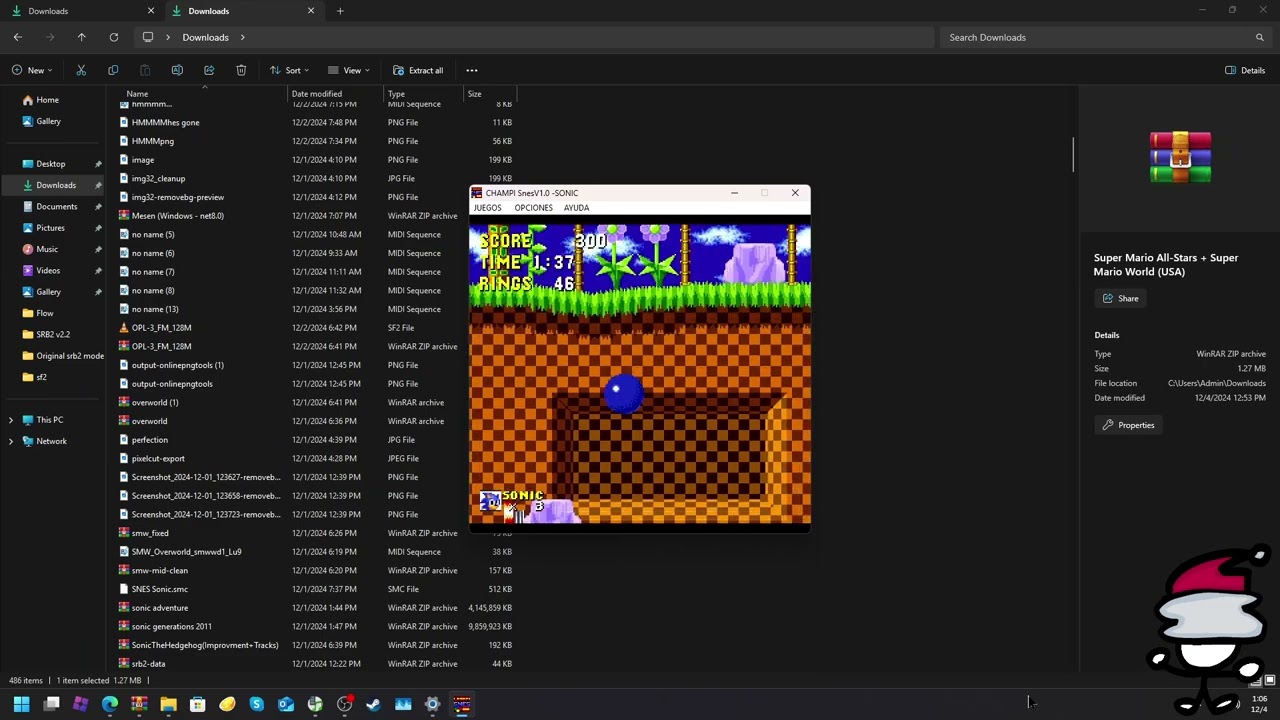1280x720 pixels.
Task: Select the sonic adventure archive row
Action: (315, 608)
